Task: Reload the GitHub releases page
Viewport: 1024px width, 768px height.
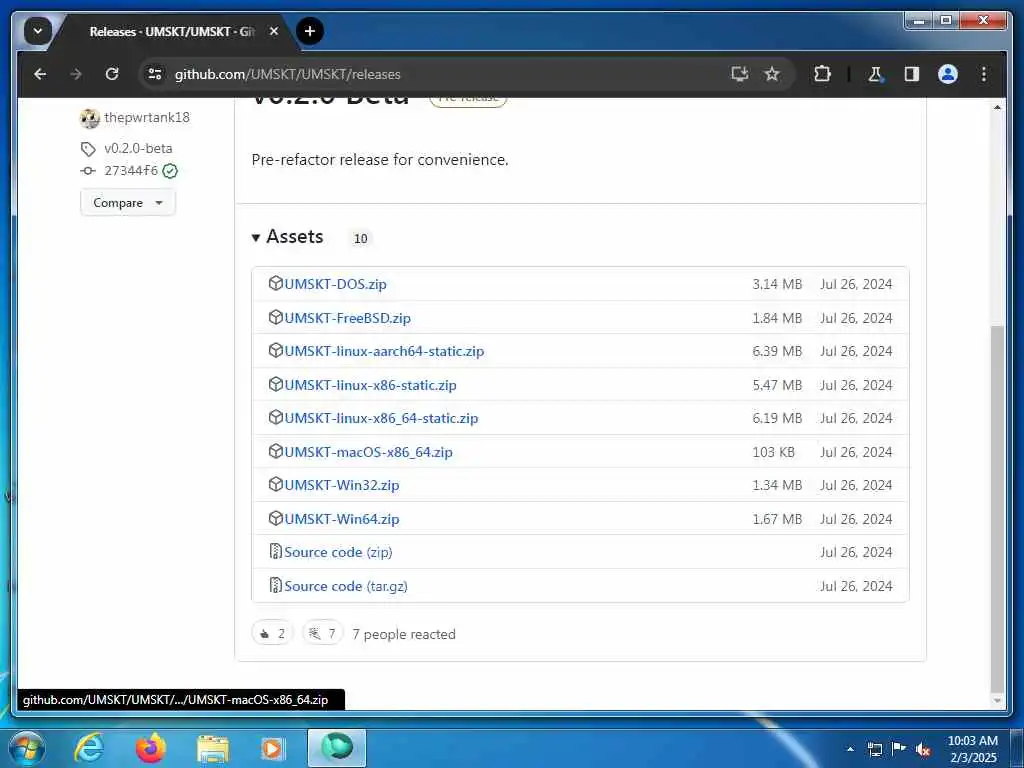Action: (112, 74)
